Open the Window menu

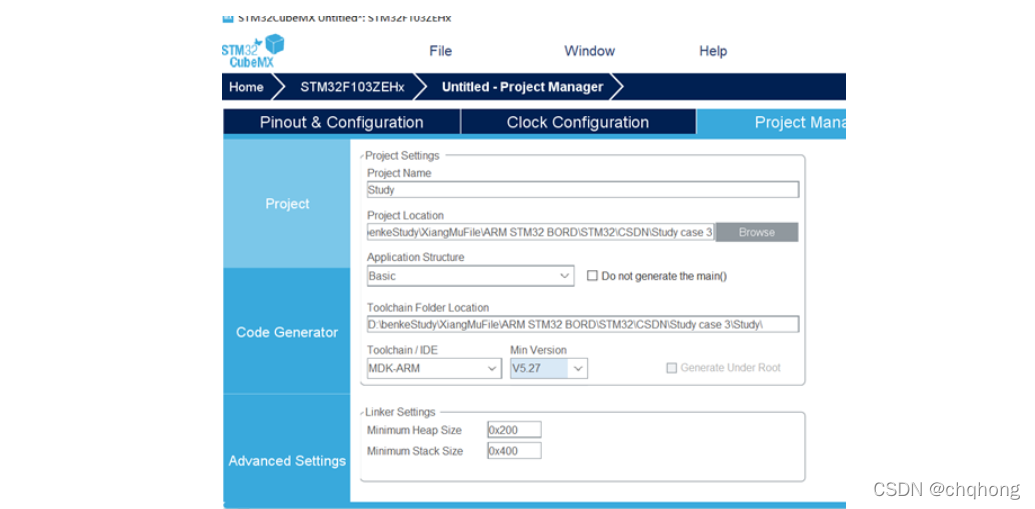589,51
